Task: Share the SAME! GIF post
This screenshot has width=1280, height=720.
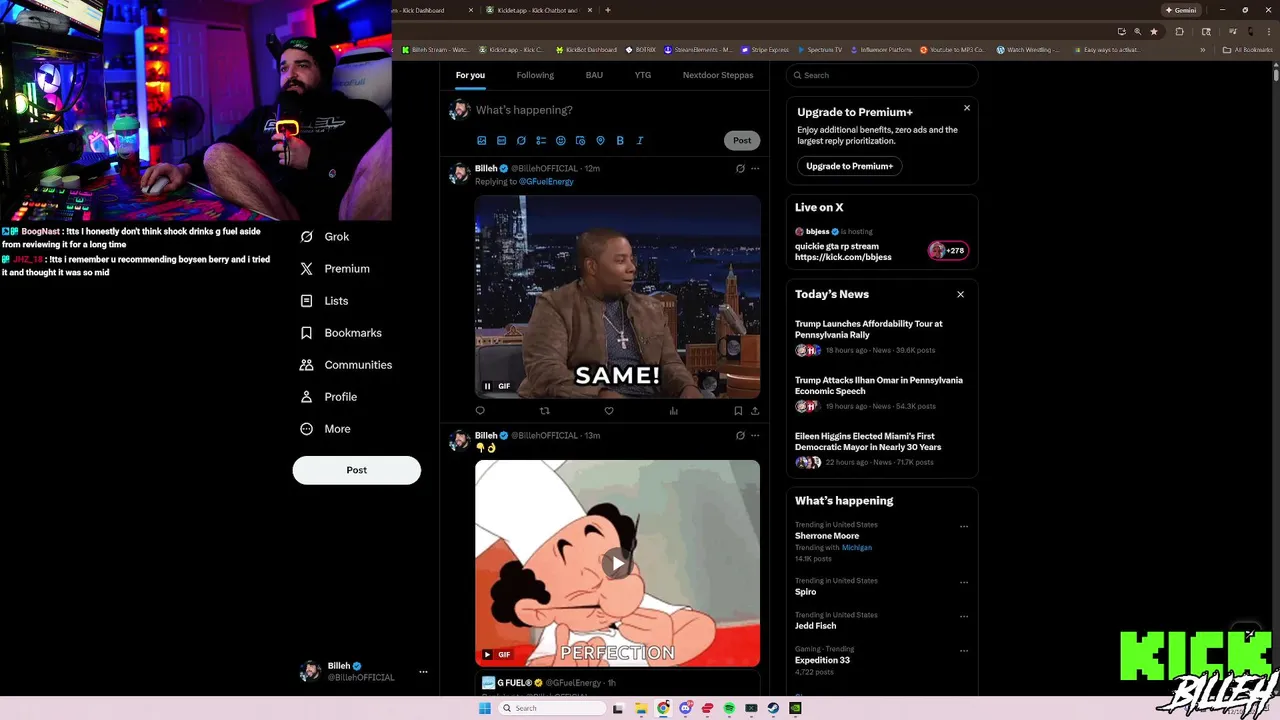Action: coord(755,411)
